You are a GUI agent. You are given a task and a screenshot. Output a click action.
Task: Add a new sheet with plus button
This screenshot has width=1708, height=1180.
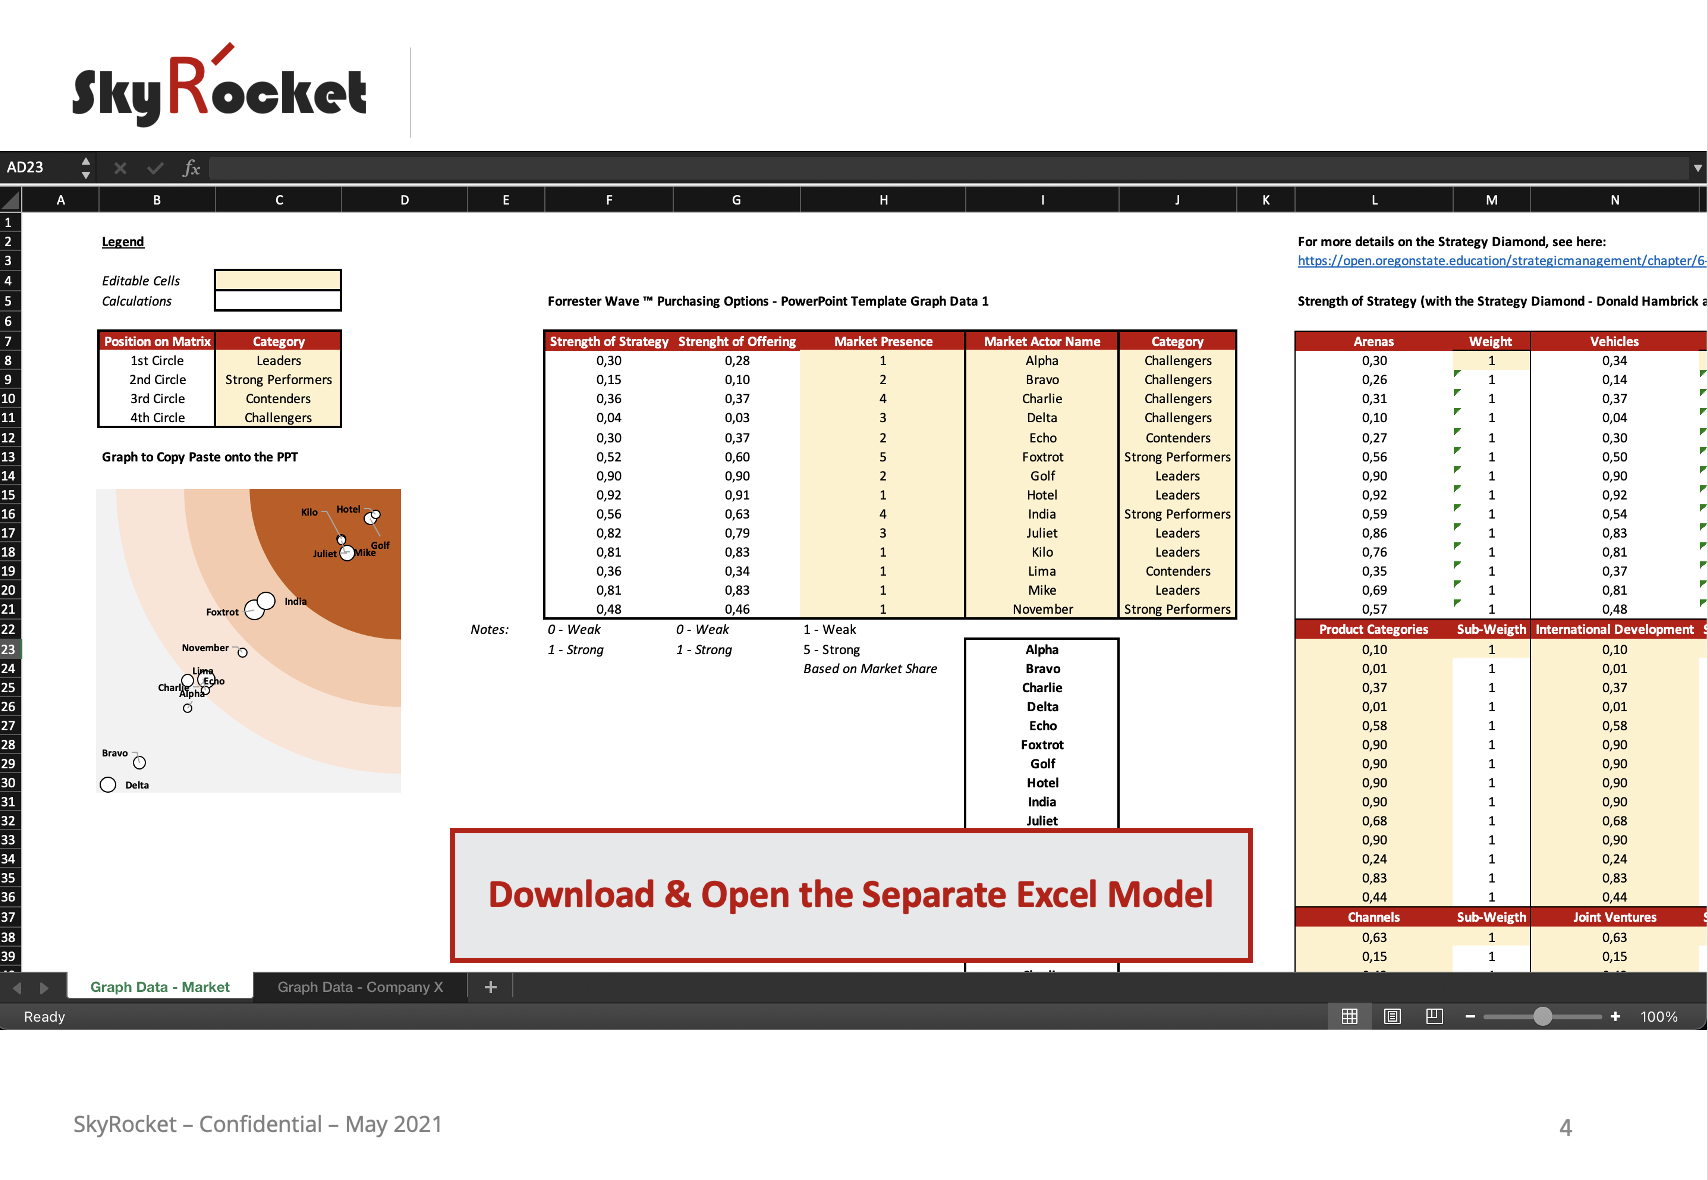(x=491, y=987)
